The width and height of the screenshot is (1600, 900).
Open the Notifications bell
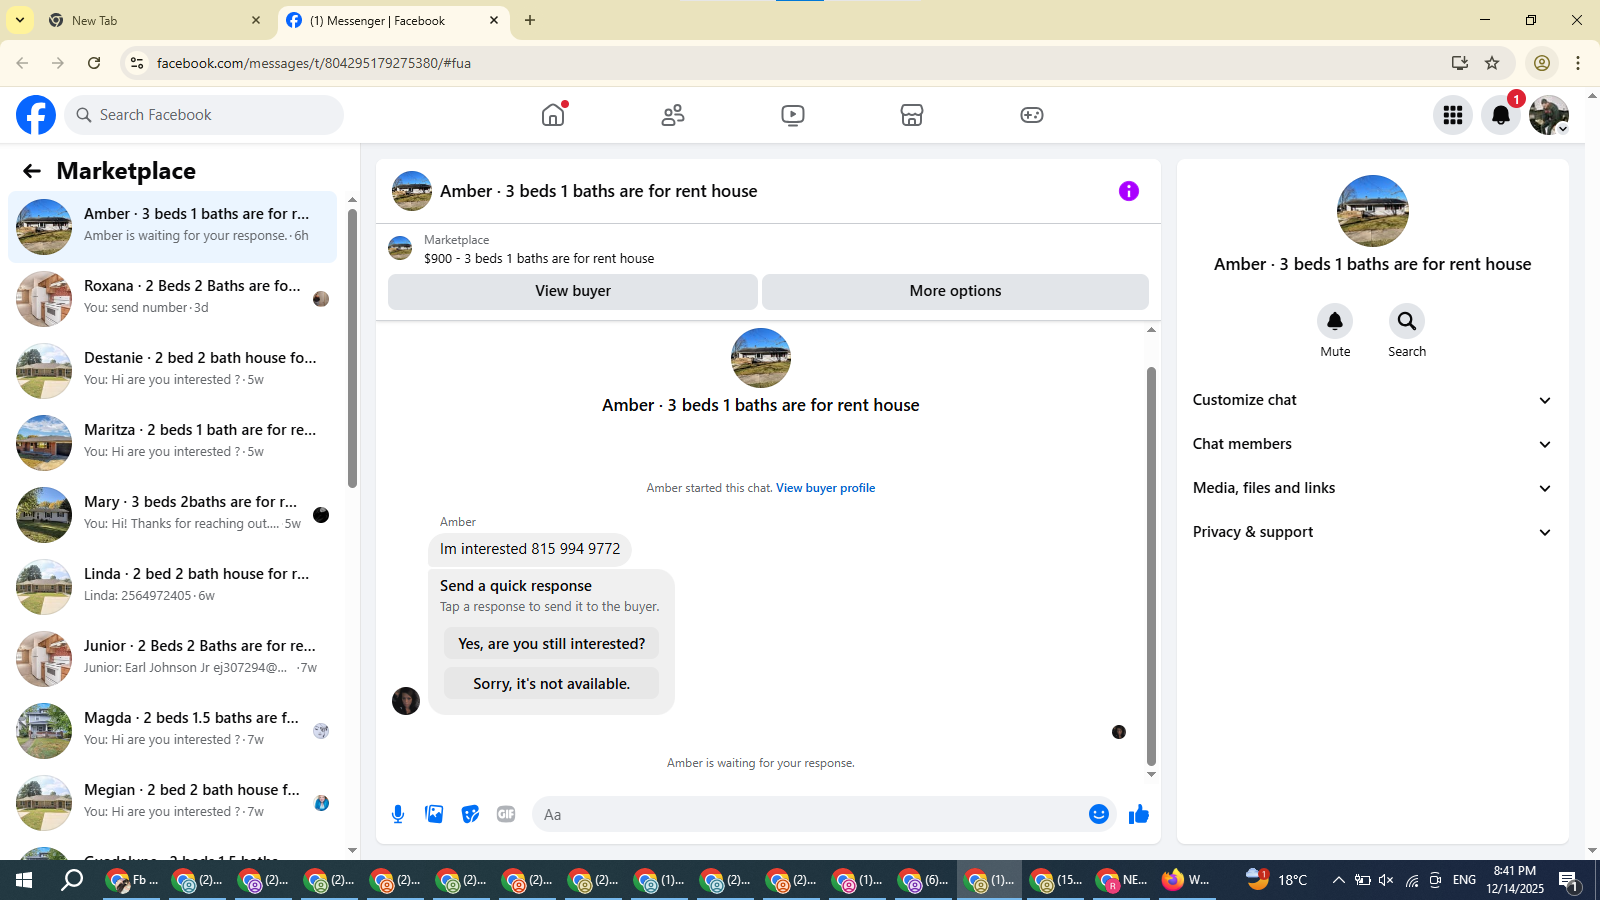(1501, 115)
